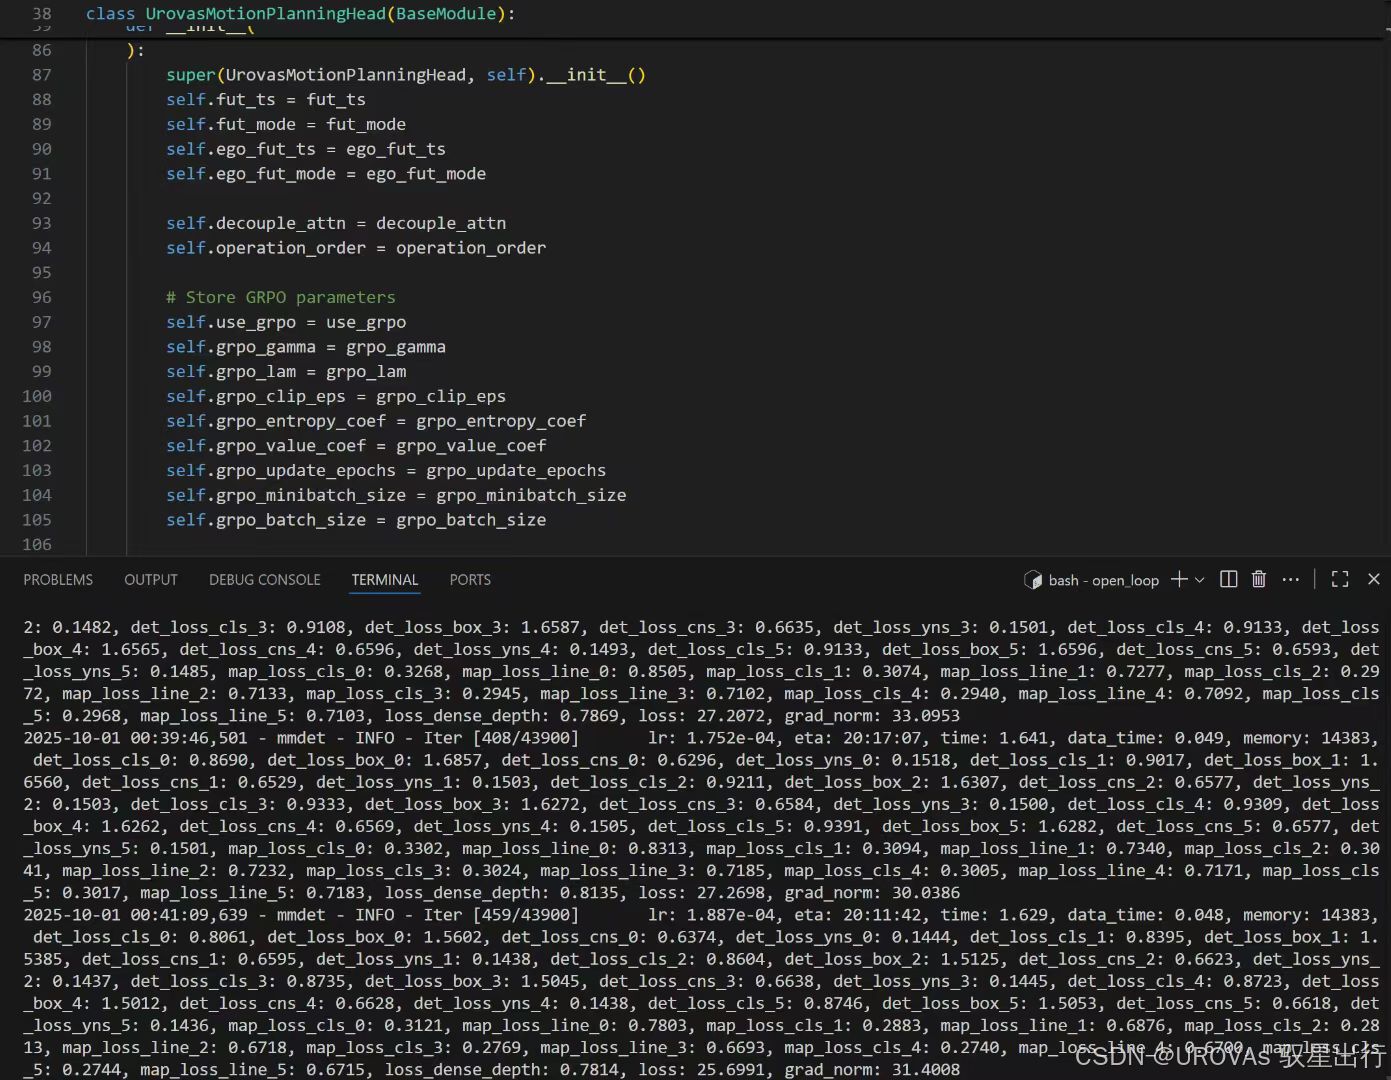Click the self.grpo_entropy_coef assignment line
This screenshot has width=1391, height=1080.
(376, 421)
